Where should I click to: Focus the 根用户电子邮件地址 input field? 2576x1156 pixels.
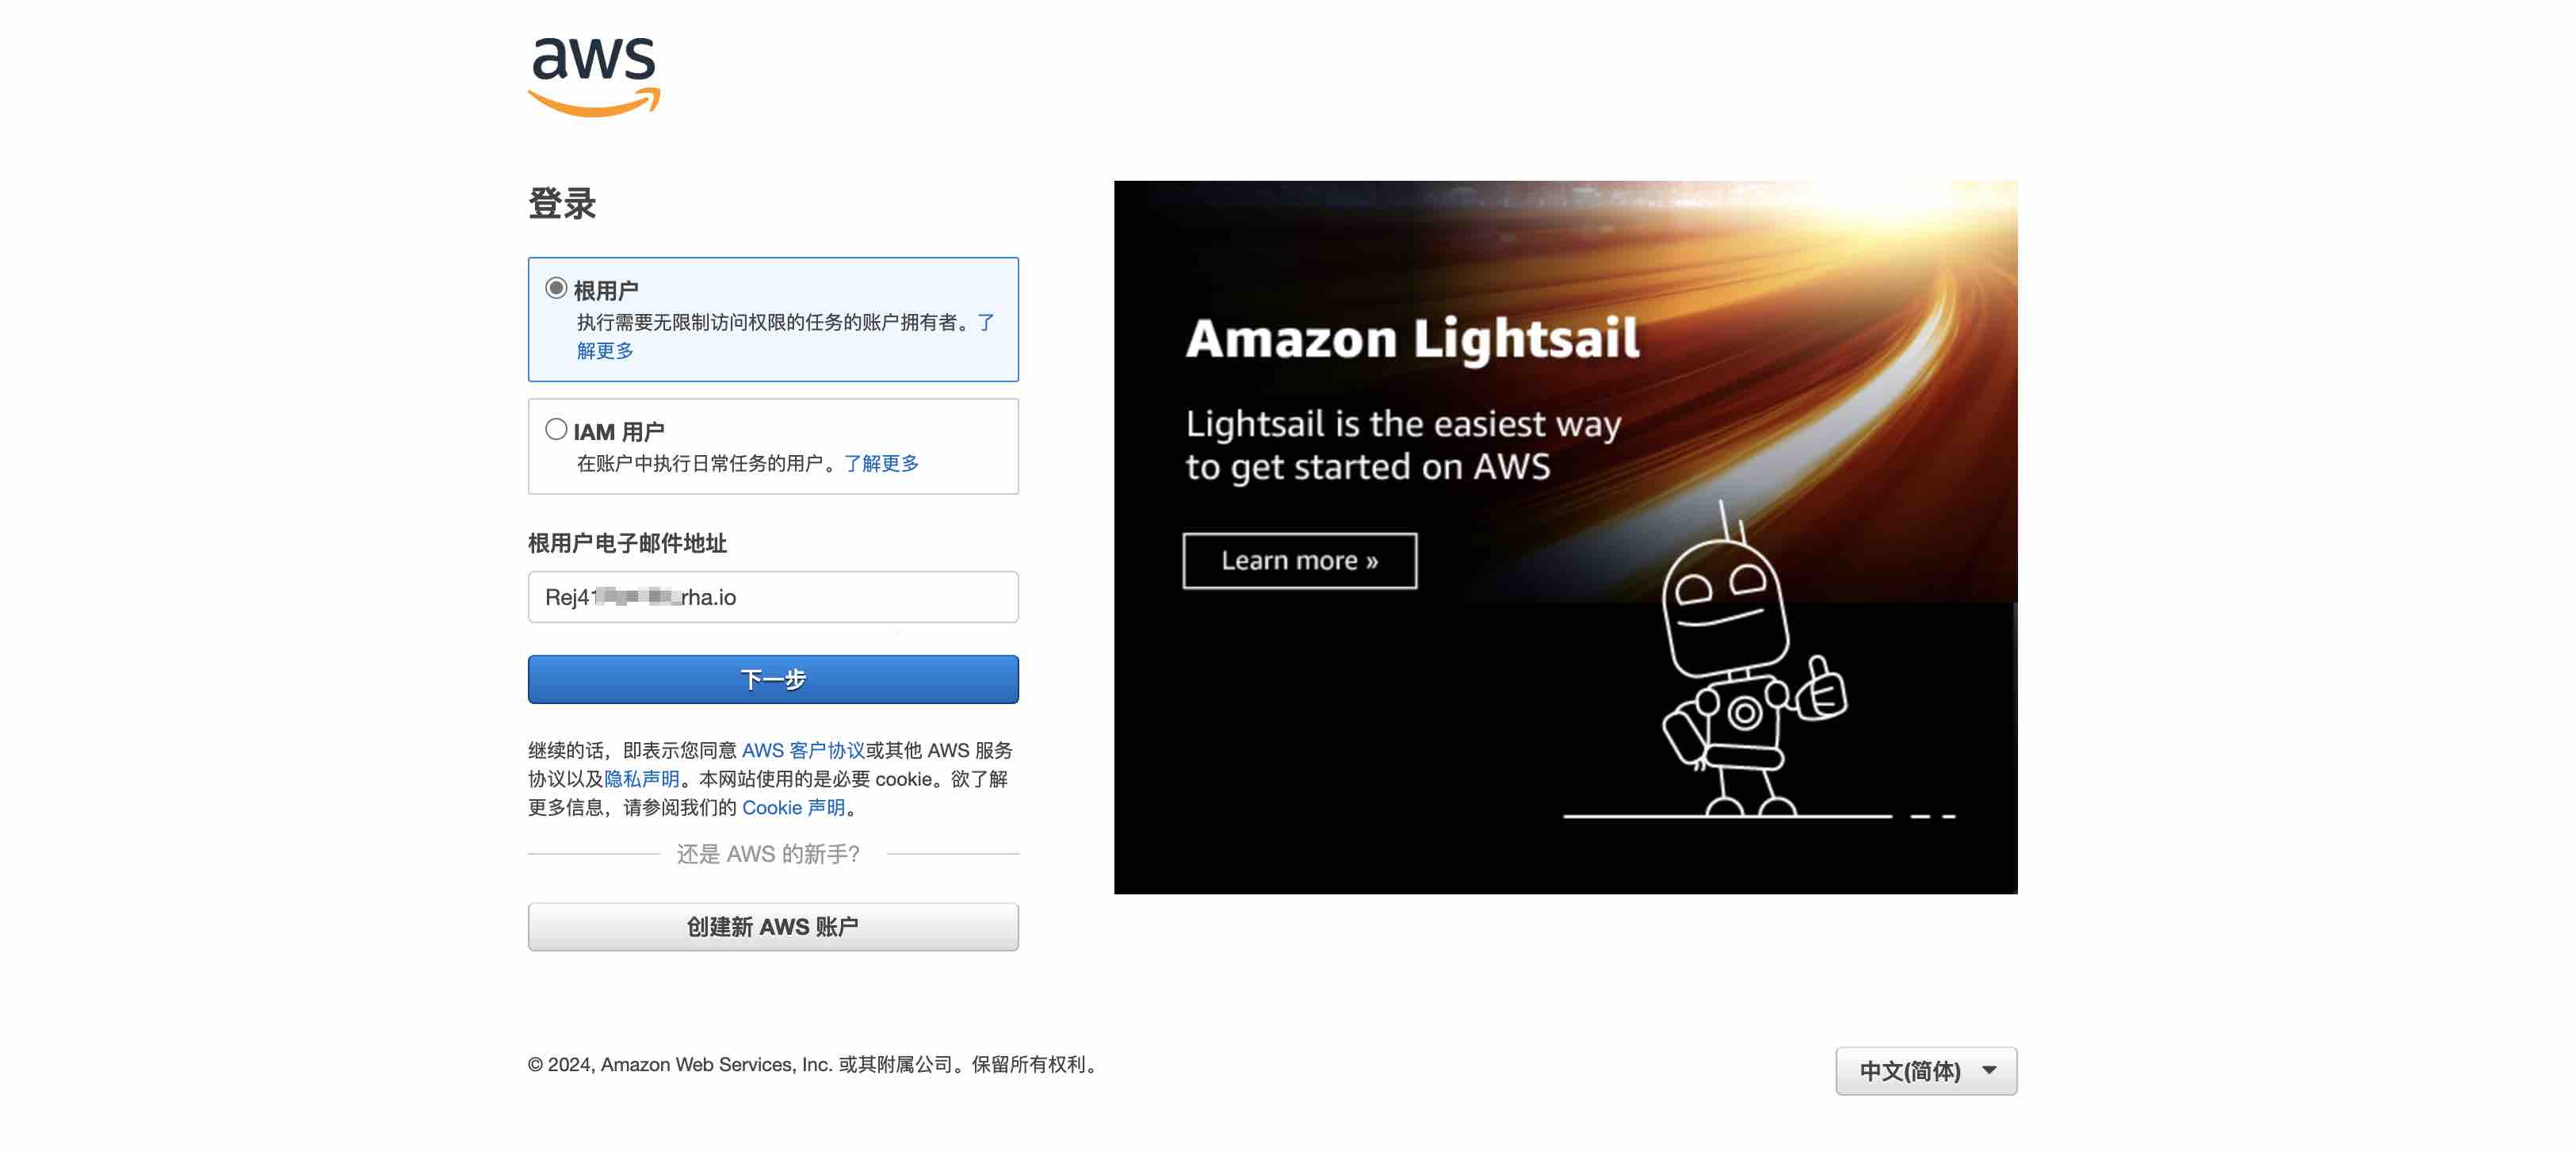coord(773,597)
